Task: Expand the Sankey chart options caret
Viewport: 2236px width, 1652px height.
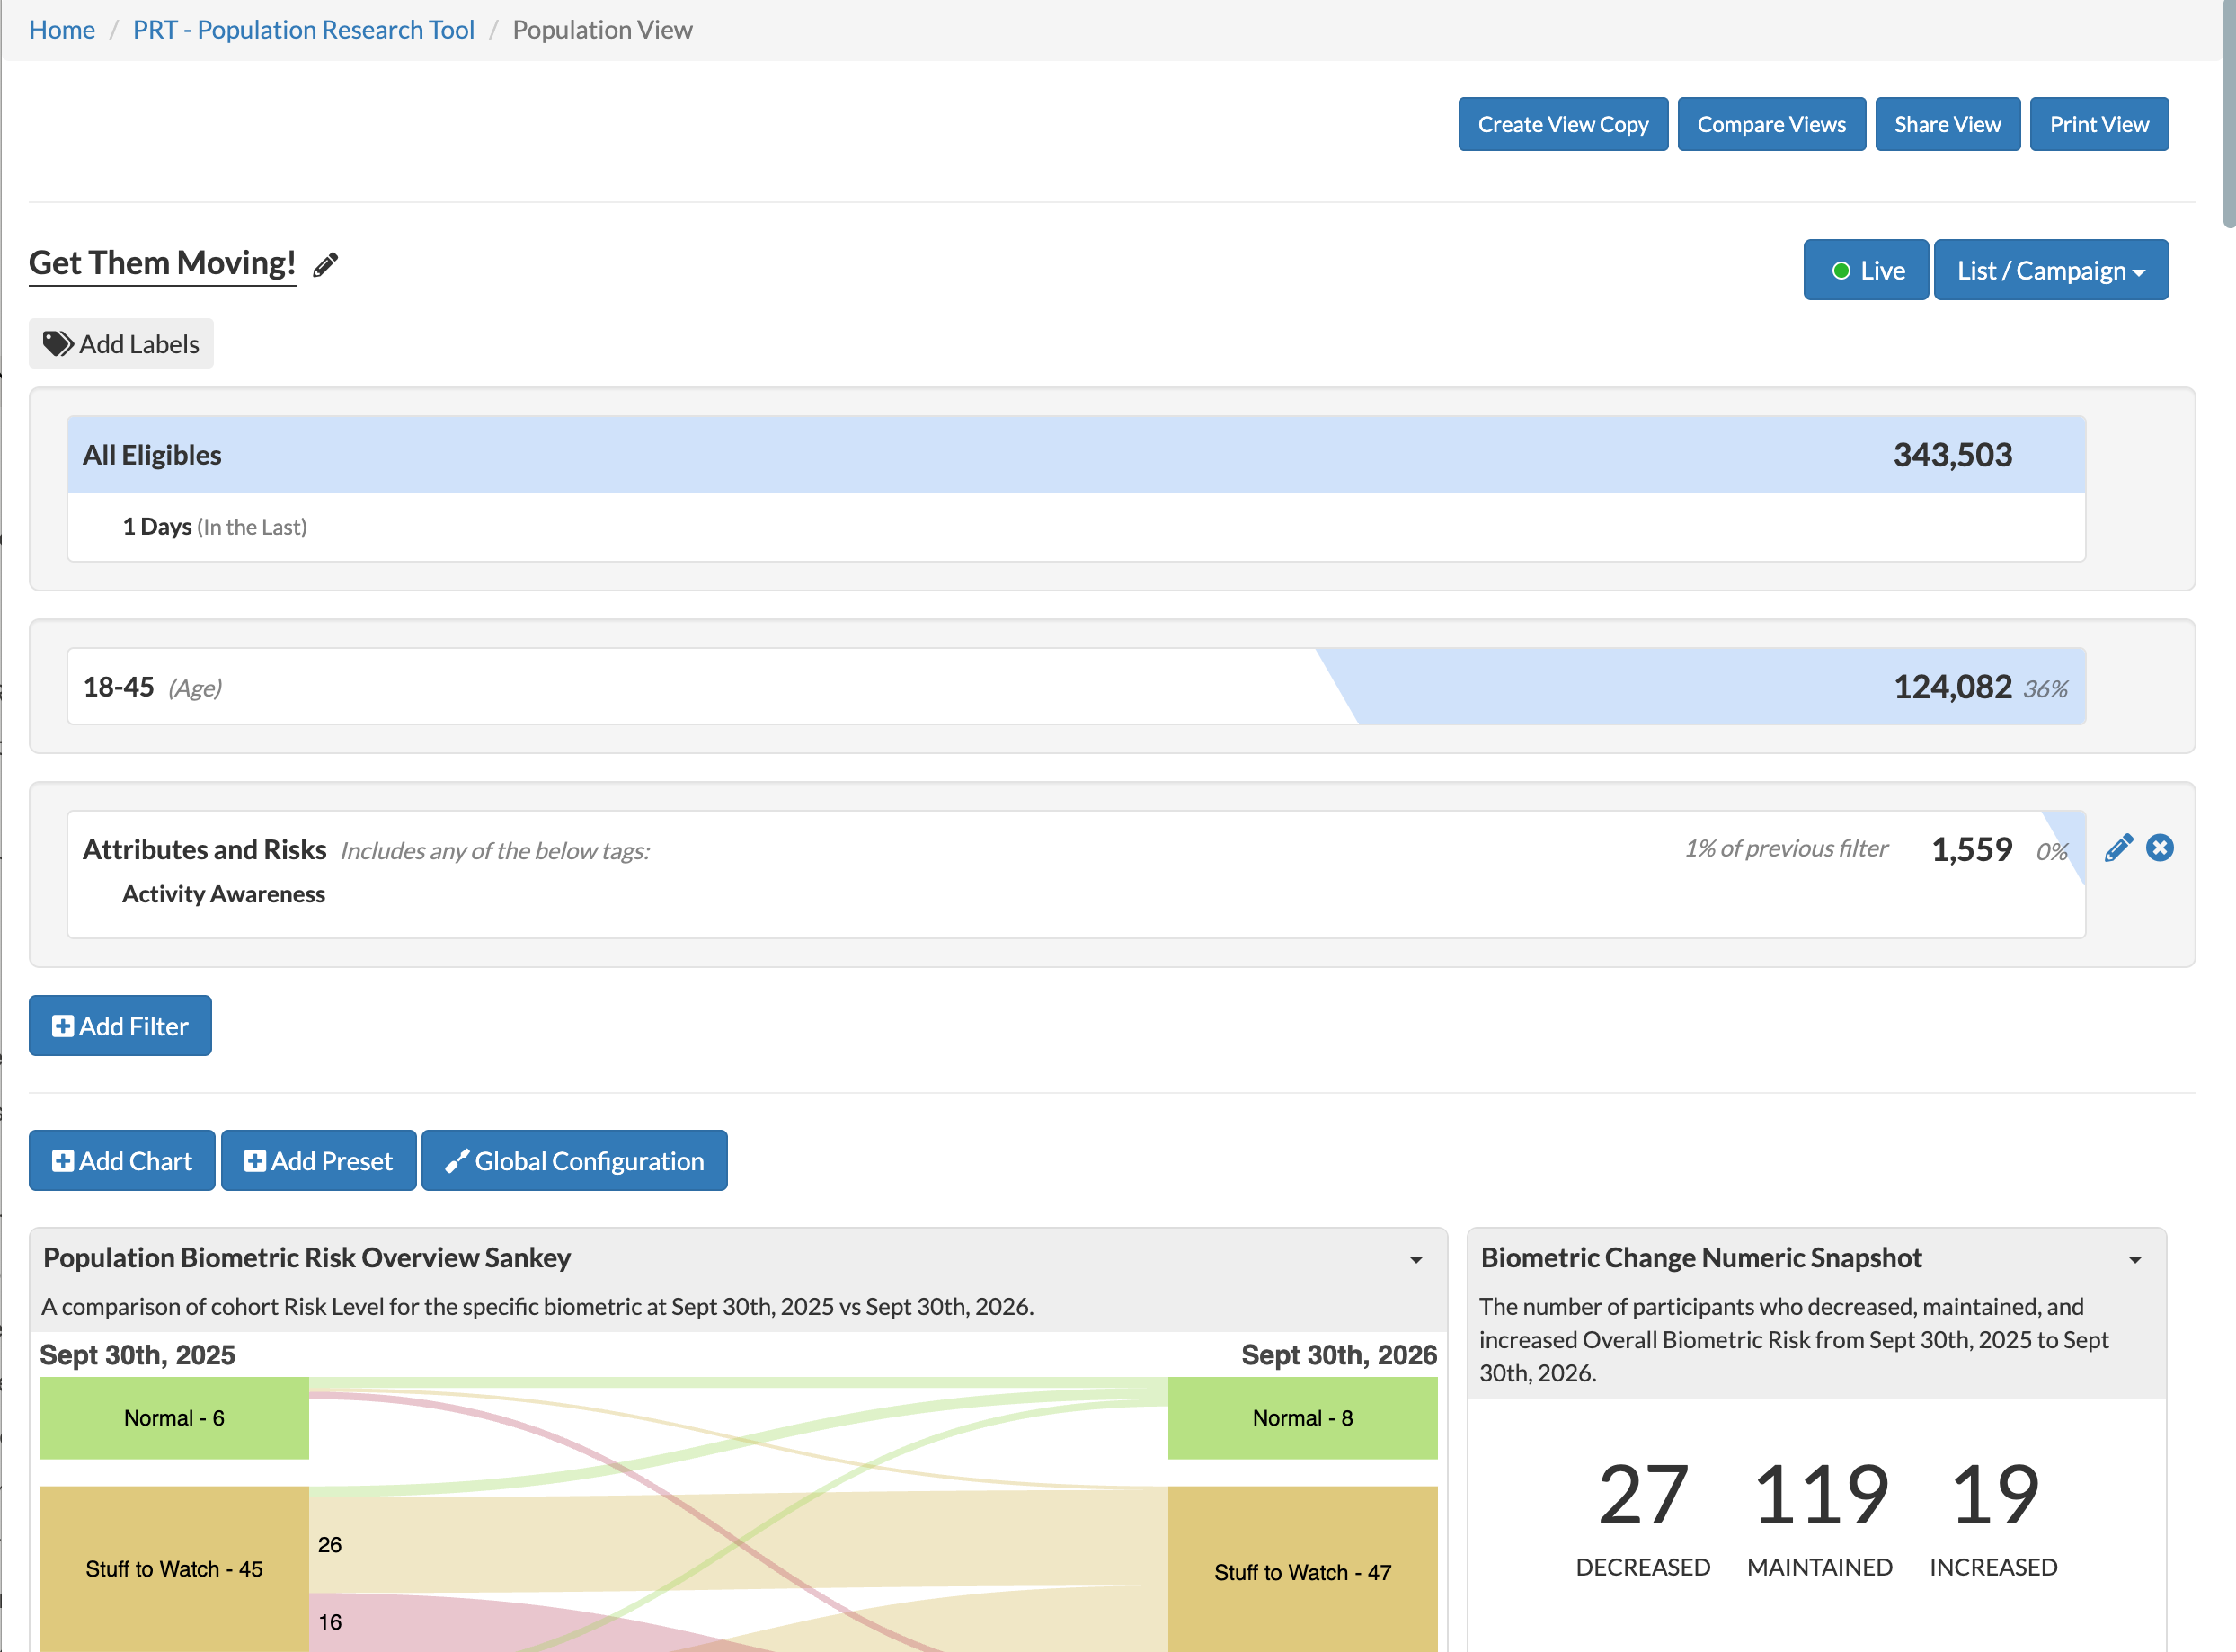Action: coord(1416,1260)
